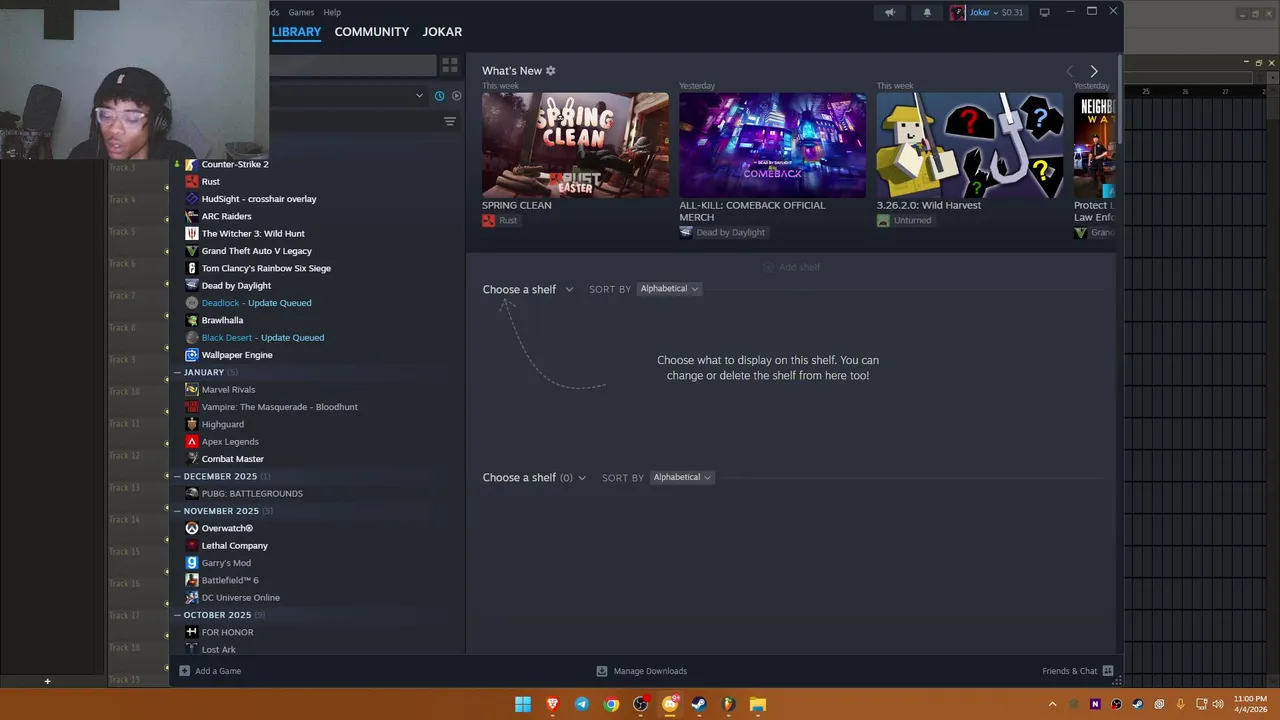The width and height of the screenshot is (1280, 720).
Task: Select Counter-Strike 2 in library
Action: coord(235,164)
